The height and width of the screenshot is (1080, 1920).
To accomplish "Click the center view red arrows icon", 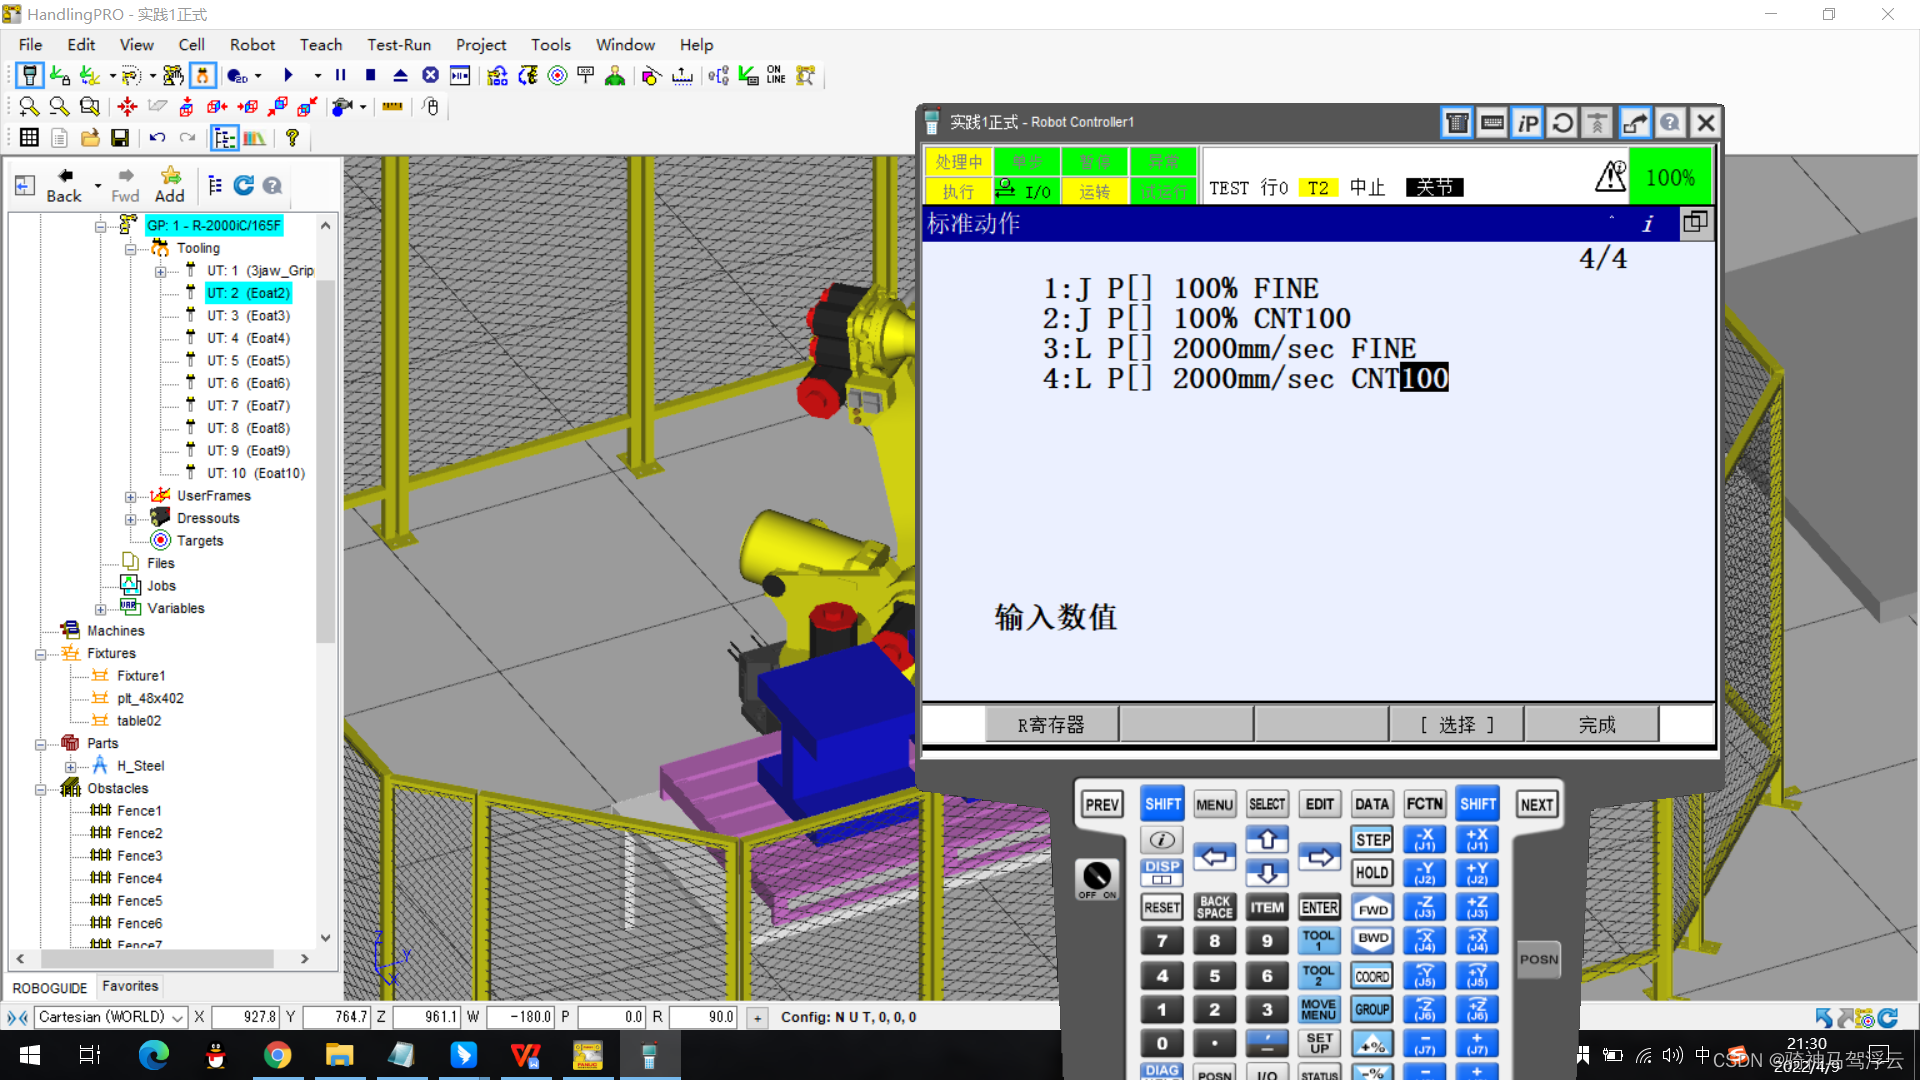I will [x=127, y=107].
